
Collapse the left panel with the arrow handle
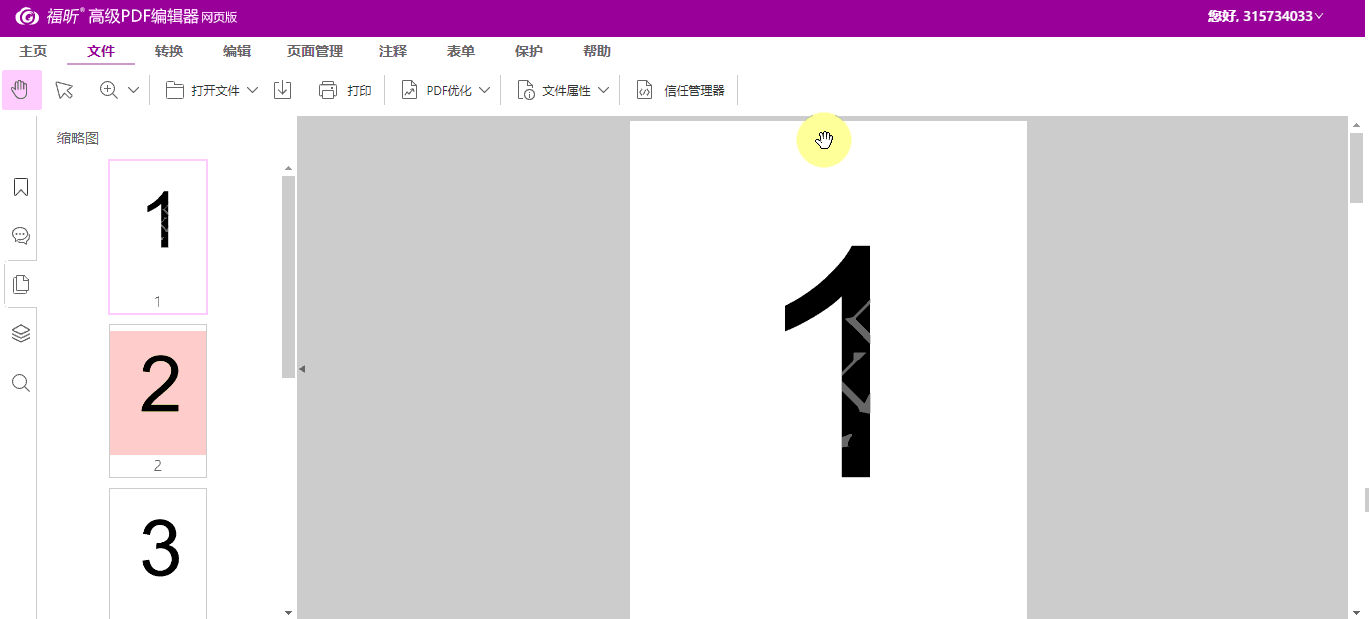click(x=302, y=369)
